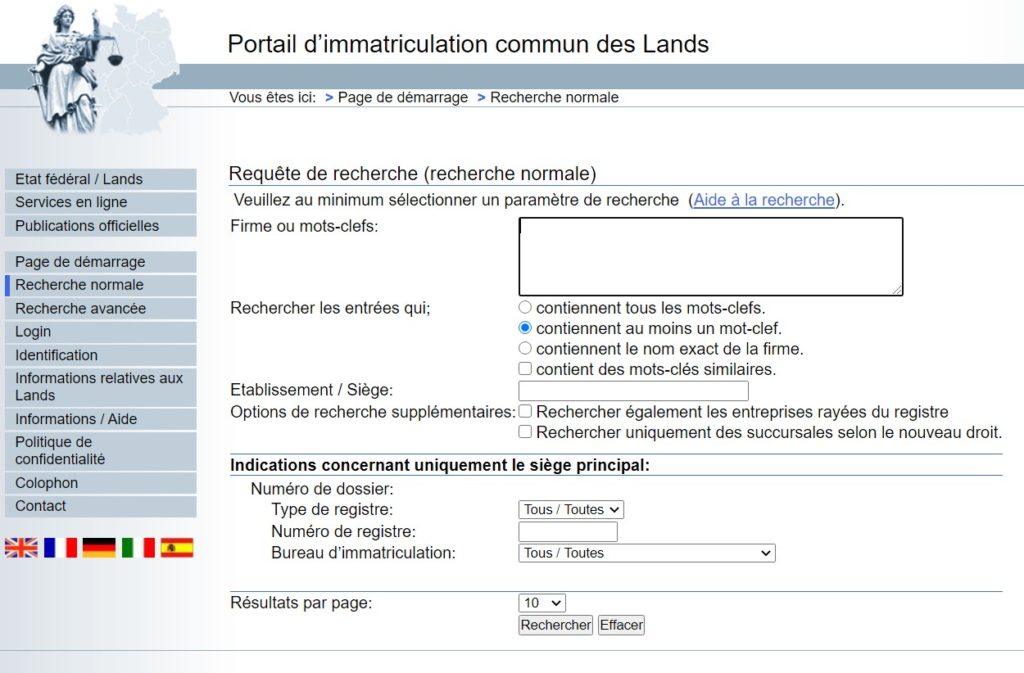
Task: Click the German flag language icon
Action: tap(99, 547)
